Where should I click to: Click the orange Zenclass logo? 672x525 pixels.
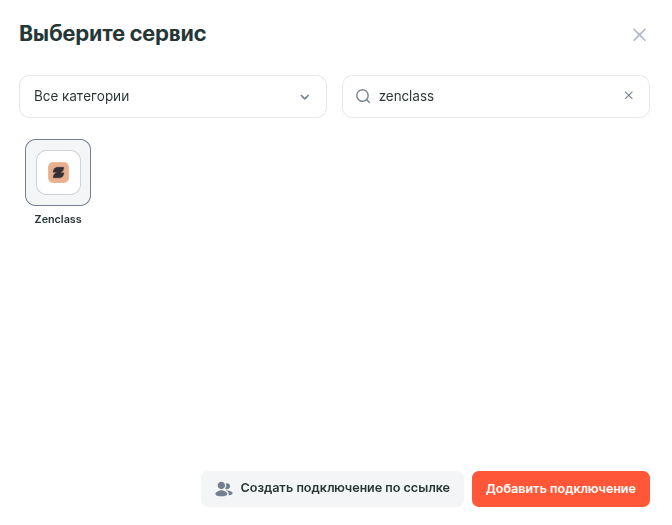click(58, 172)
